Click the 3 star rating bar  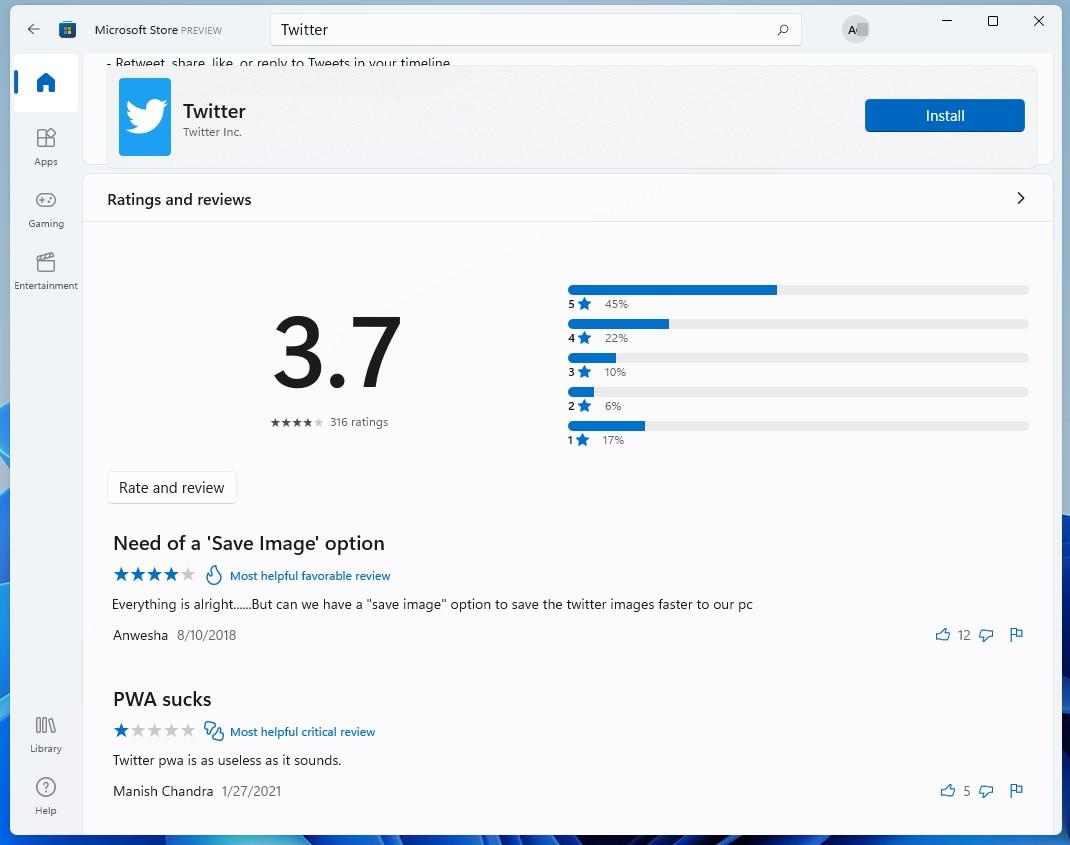point(798,358)
